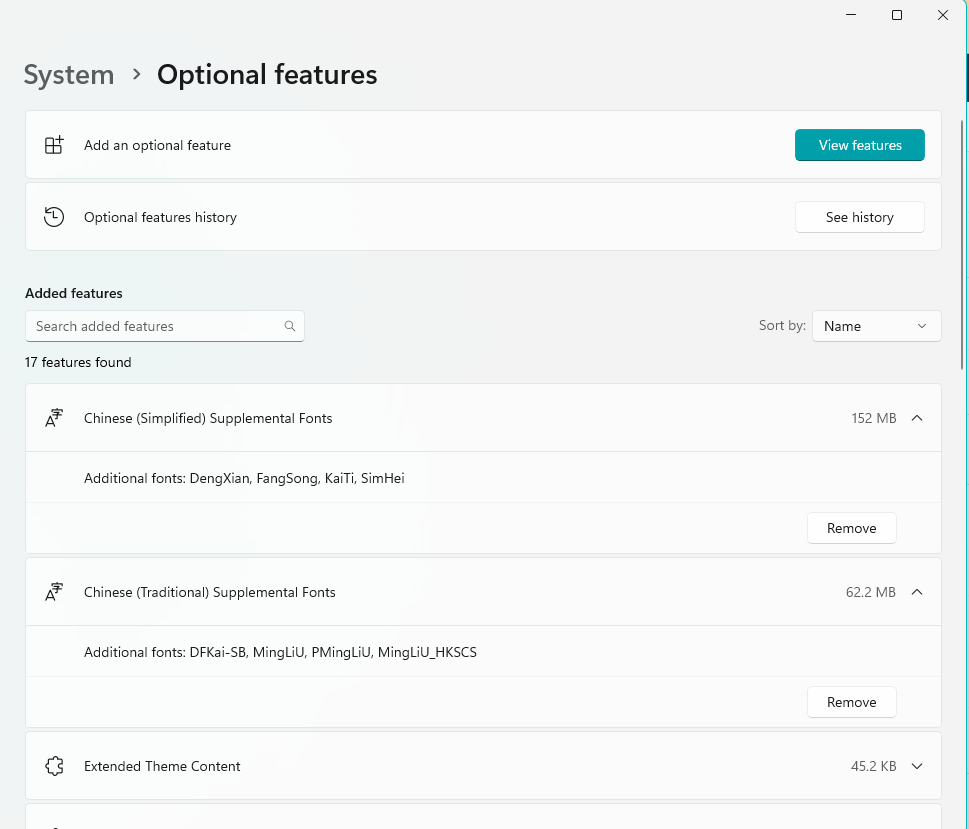
Task: Minimize the Settings window
Action: point(851,15)
